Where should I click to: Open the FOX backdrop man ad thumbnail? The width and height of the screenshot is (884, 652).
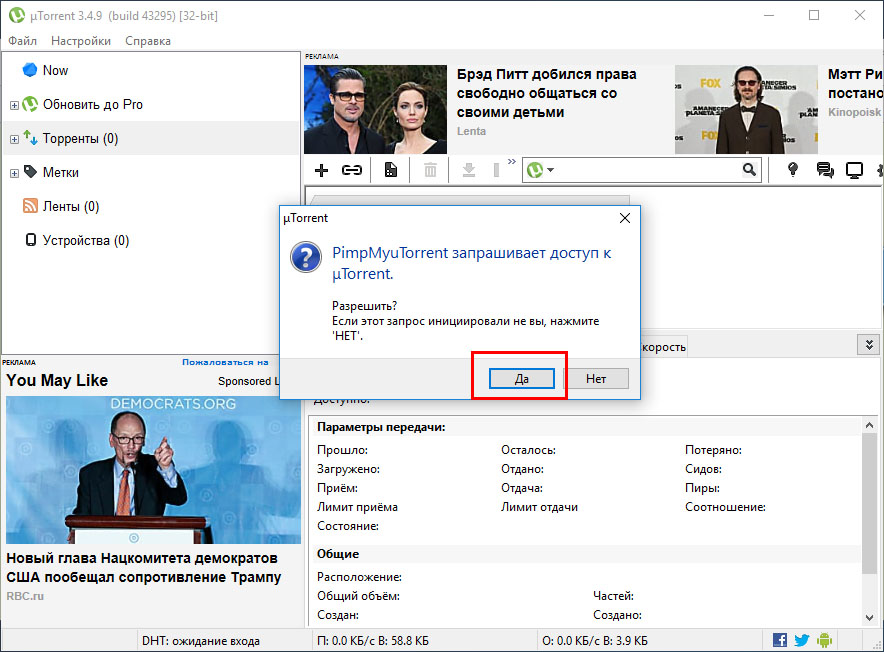(x=746, y=109)
